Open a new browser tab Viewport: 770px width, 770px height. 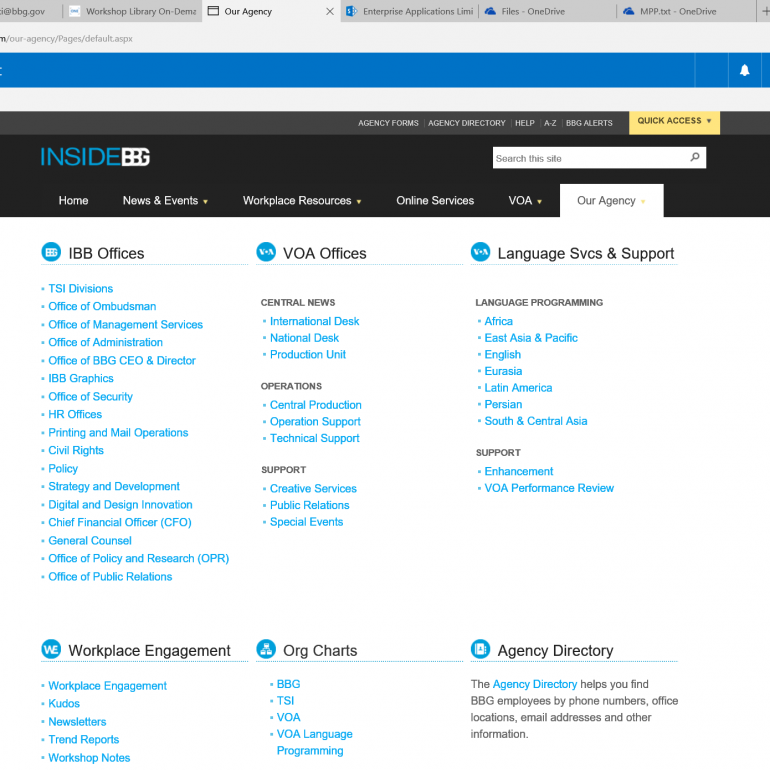click(x=765, y=11)
